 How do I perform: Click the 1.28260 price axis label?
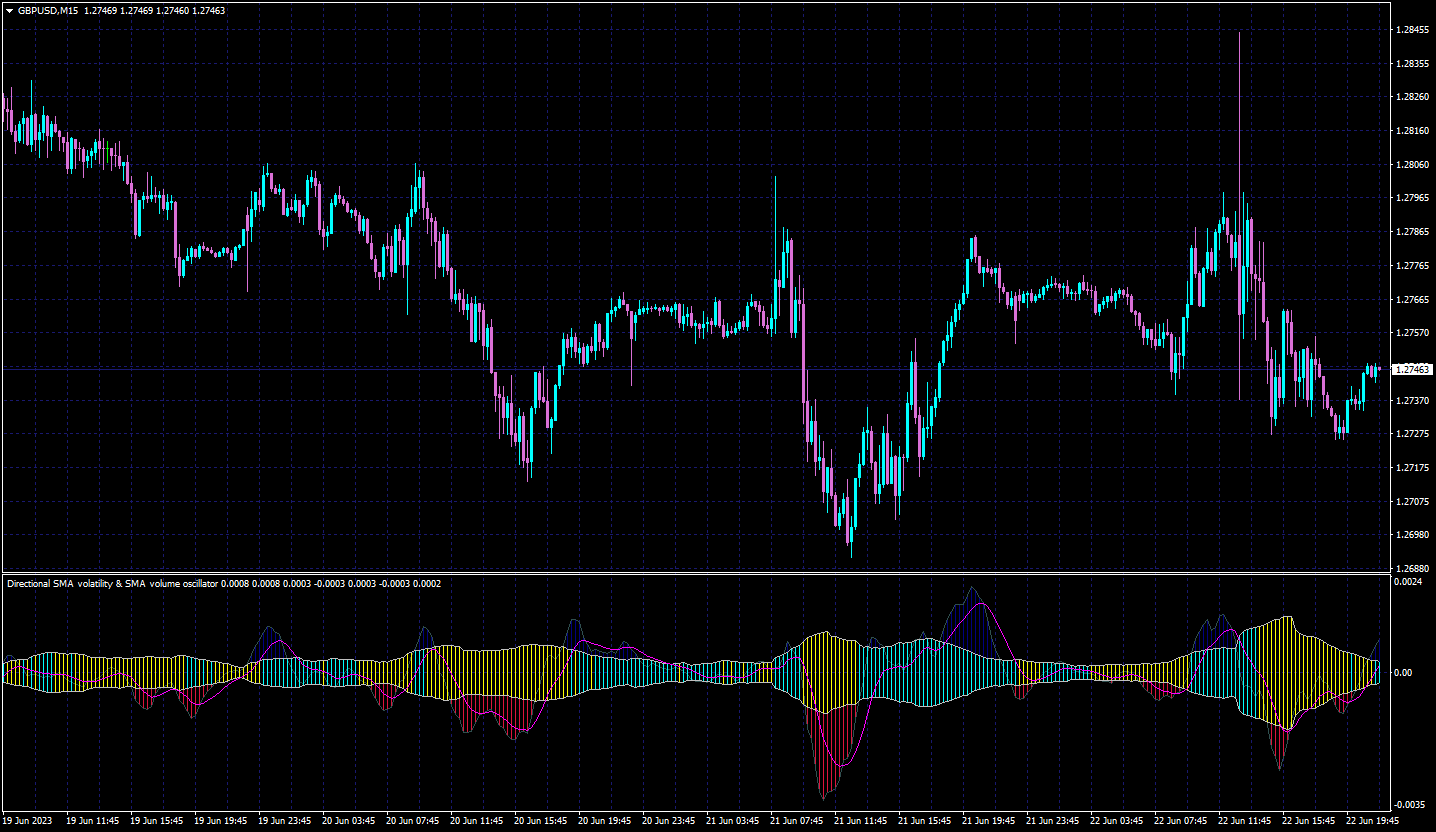(1412, 97)
